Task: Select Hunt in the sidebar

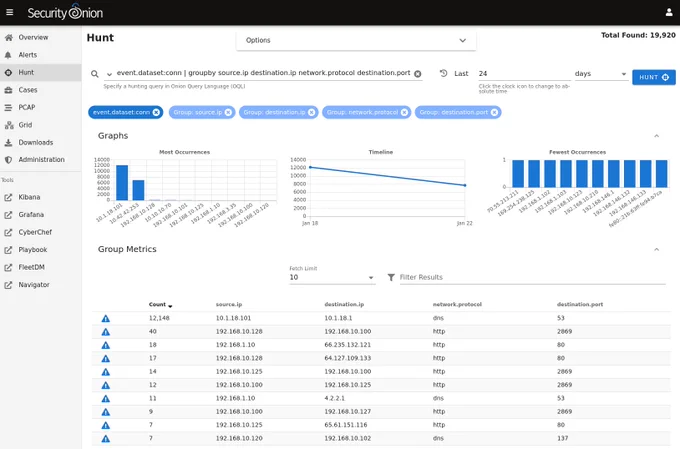Action: (x=40, y=72)
